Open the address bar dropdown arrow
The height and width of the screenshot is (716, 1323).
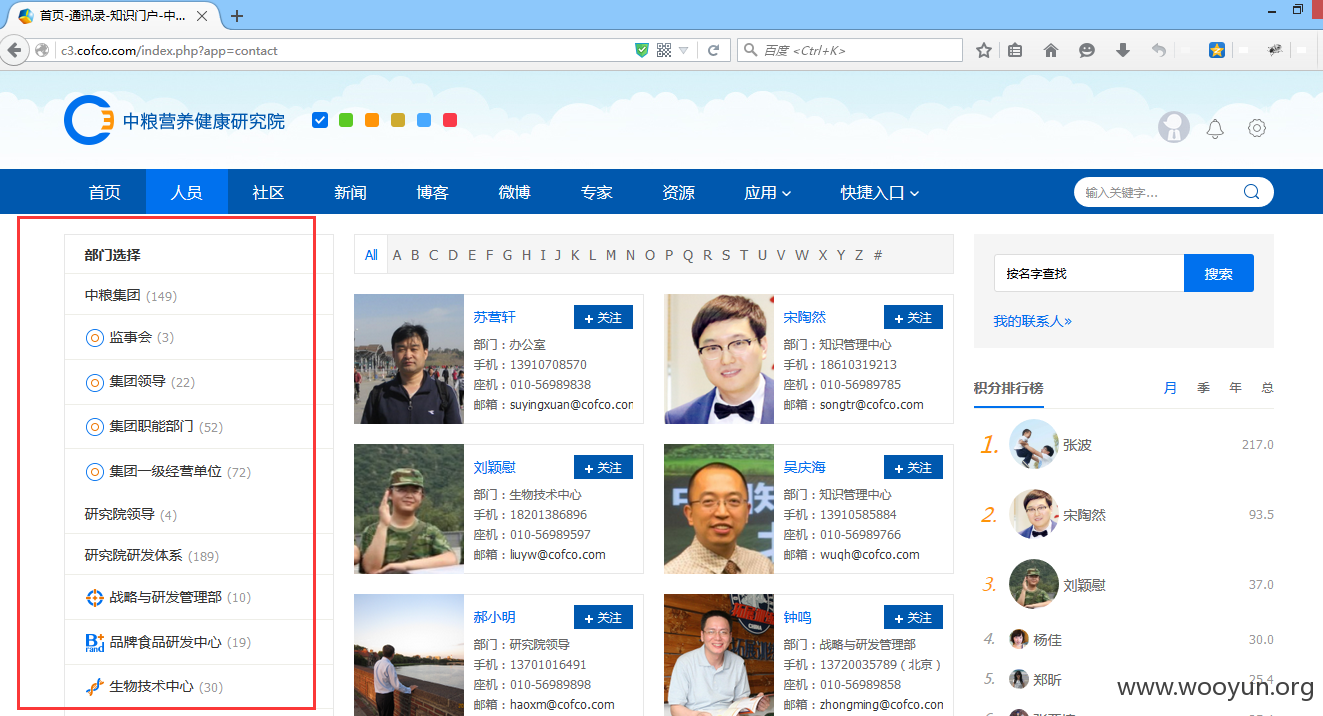[x=684, y=50]
